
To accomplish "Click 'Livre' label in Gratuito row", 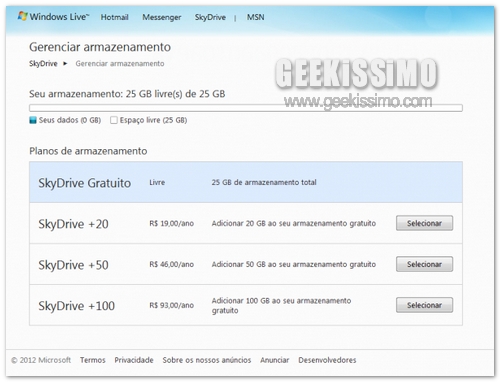I will (157, 182).
